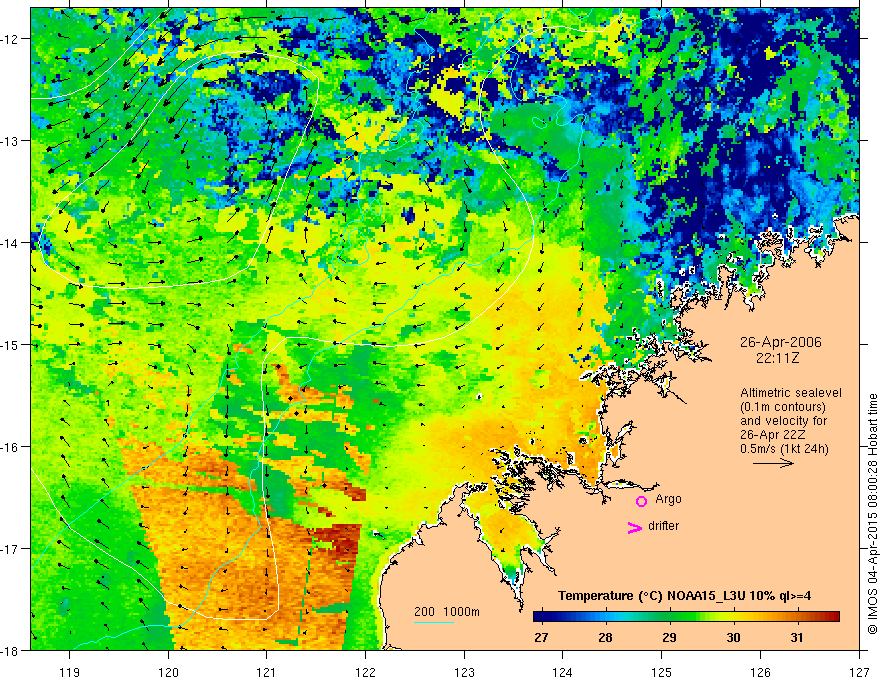Viewport: 880px width, 680px height.
Task: Click the latitude label -16
Action: point(10,447)
